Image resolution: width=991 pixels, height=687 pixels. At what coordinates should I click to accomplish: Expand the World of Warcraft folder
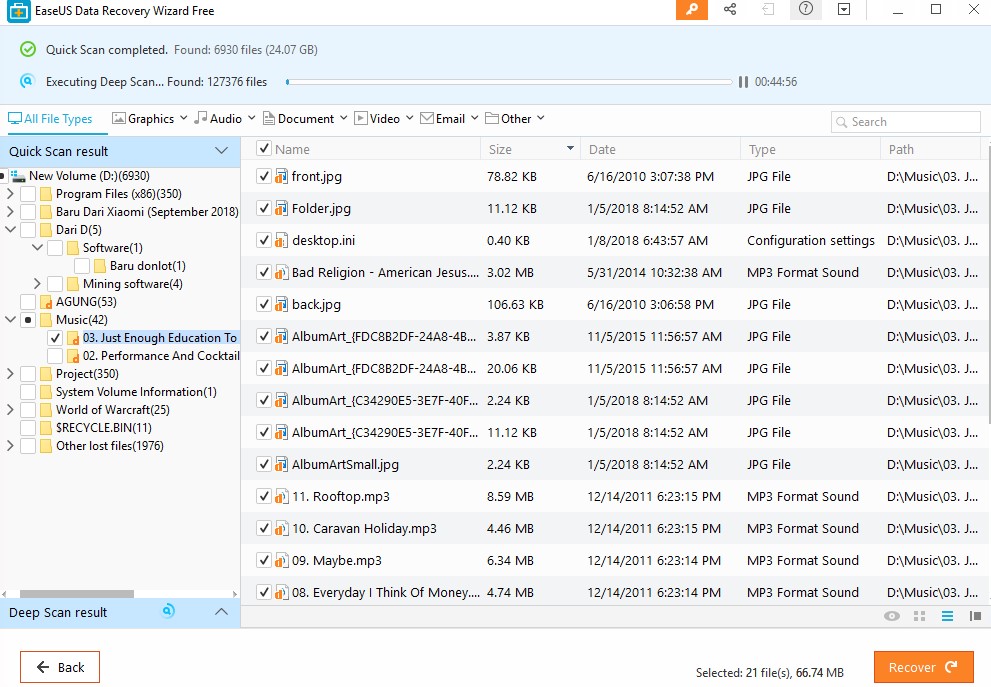coord(10,410)
